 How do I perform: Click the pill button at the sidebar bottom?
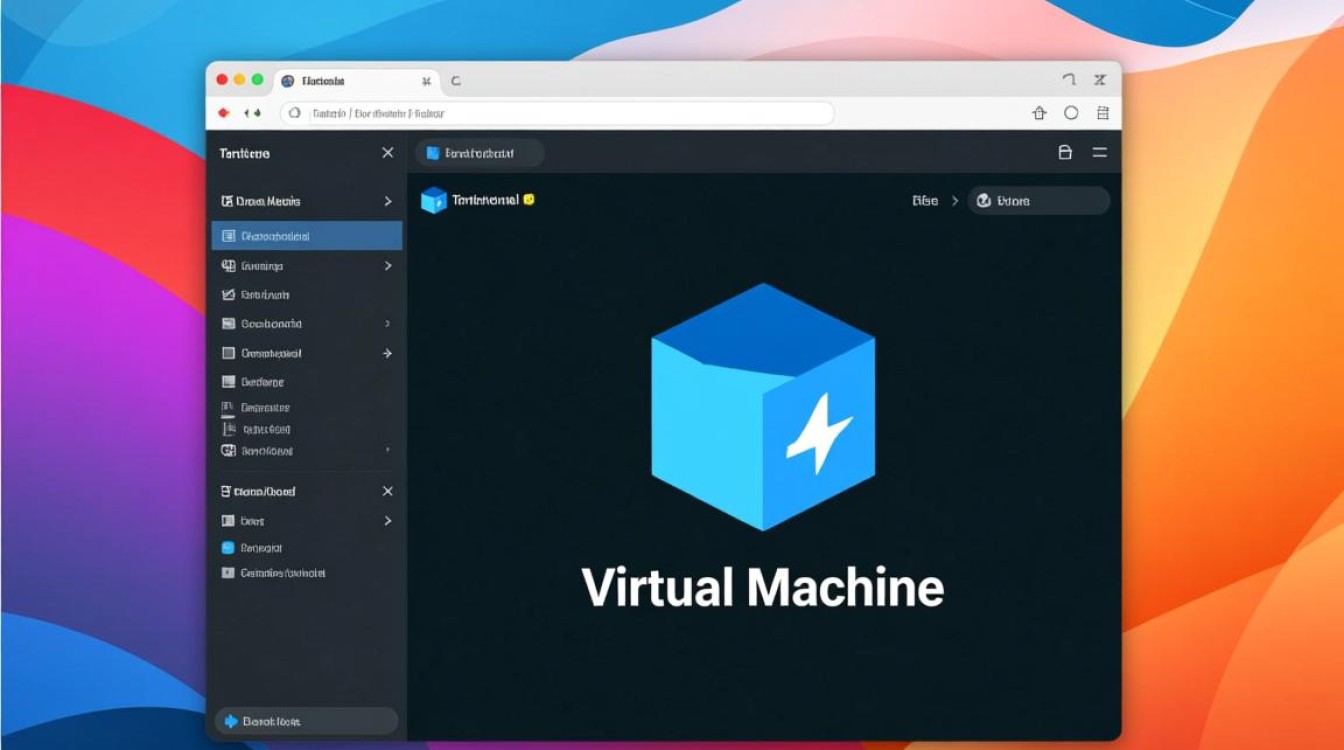click(306, 721)
